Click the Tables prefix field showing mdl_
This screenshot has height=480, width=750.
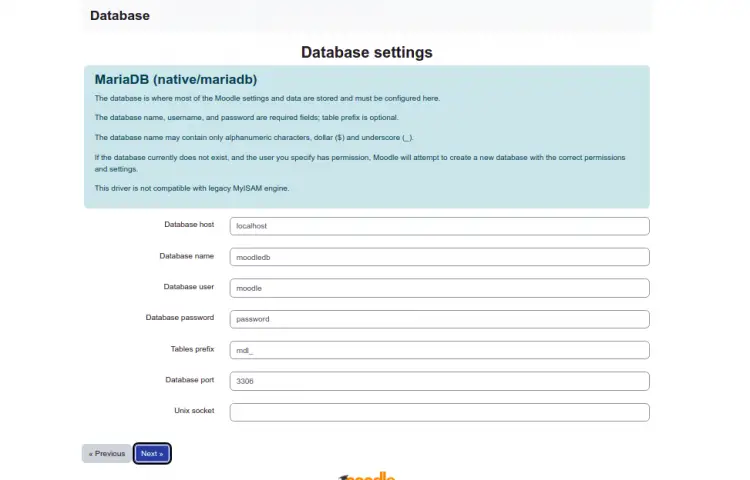(x=439, y=350)
